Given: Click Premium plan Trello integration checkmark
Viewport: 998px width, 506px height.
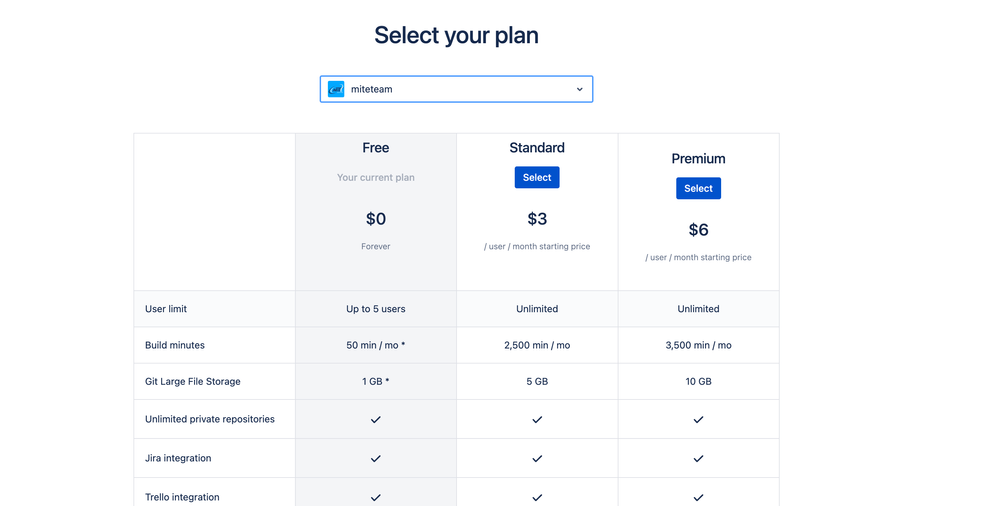Looking at the screenshot, I should 698,498.
